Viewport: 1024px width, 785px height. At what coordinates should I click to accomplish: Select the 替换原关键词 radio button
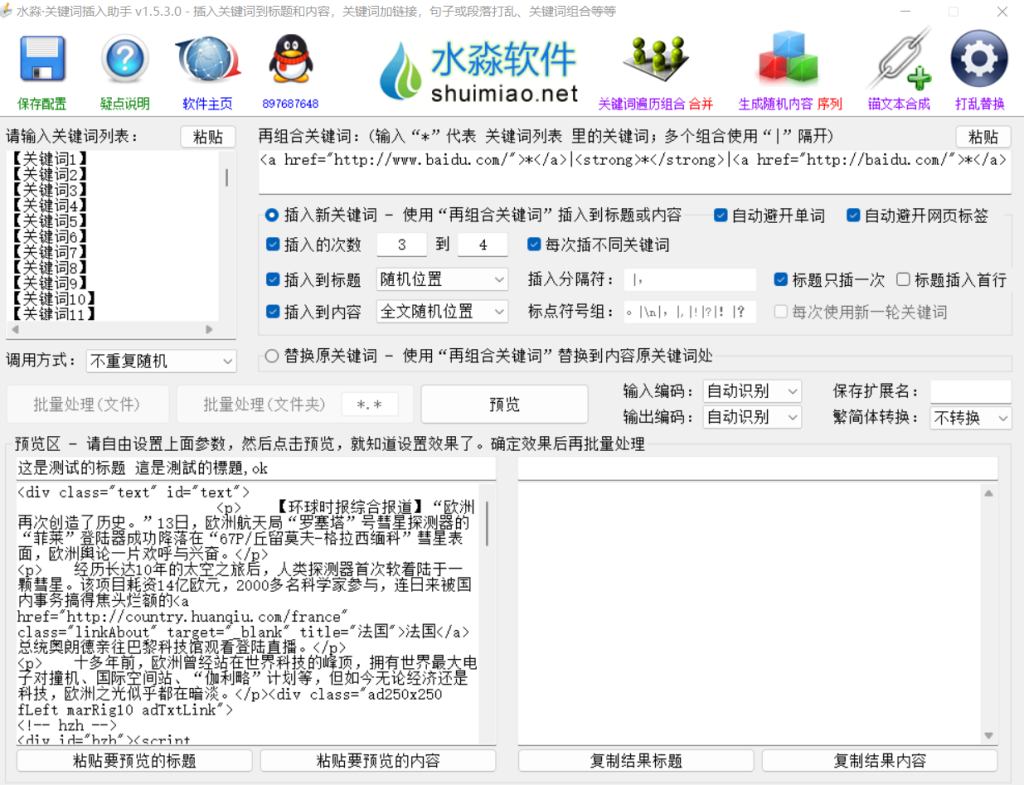(271, 356)
